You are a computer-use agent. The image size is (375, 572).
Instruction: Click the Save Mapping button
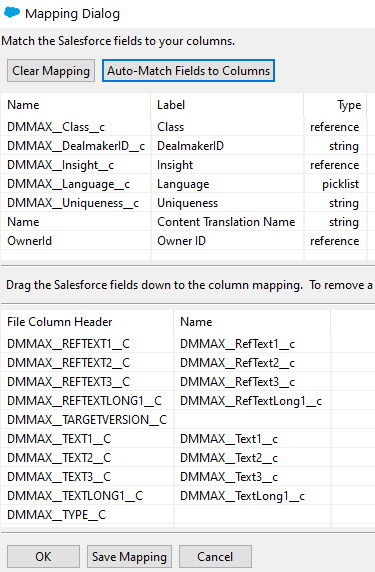(x=129, y=557)
